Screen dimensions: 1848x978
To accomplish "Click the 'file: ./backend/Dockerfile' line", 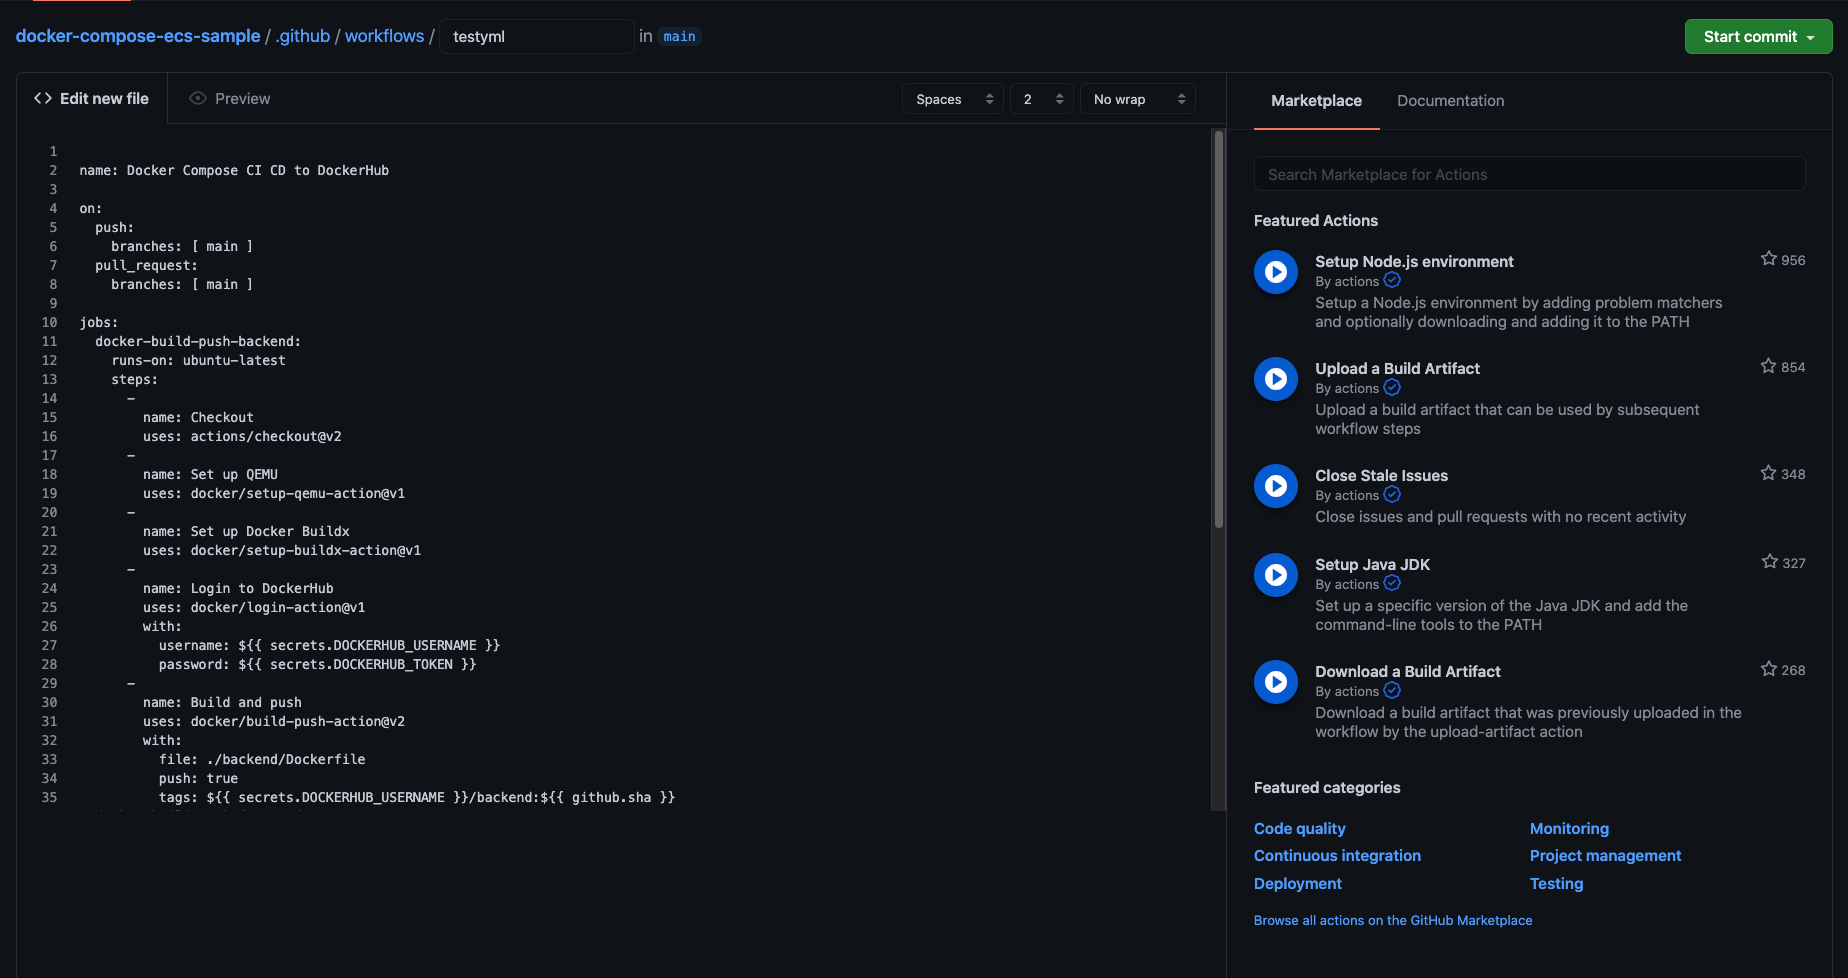I will coord(262,759).
